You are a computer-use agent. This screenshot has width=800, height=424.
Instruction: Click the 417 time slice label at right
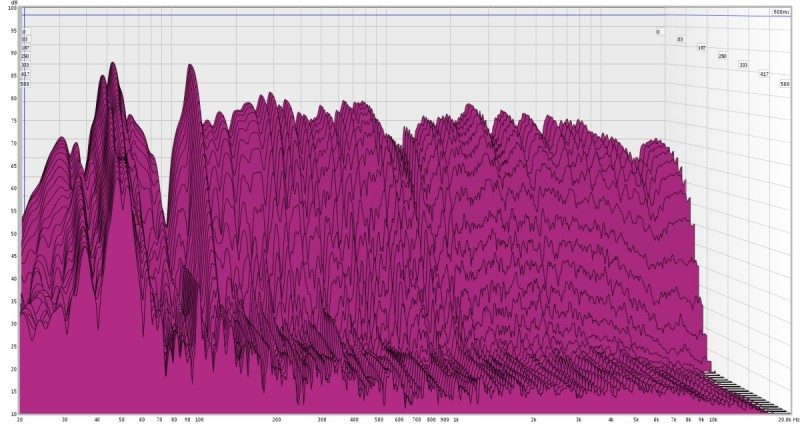tap(764, 74)
